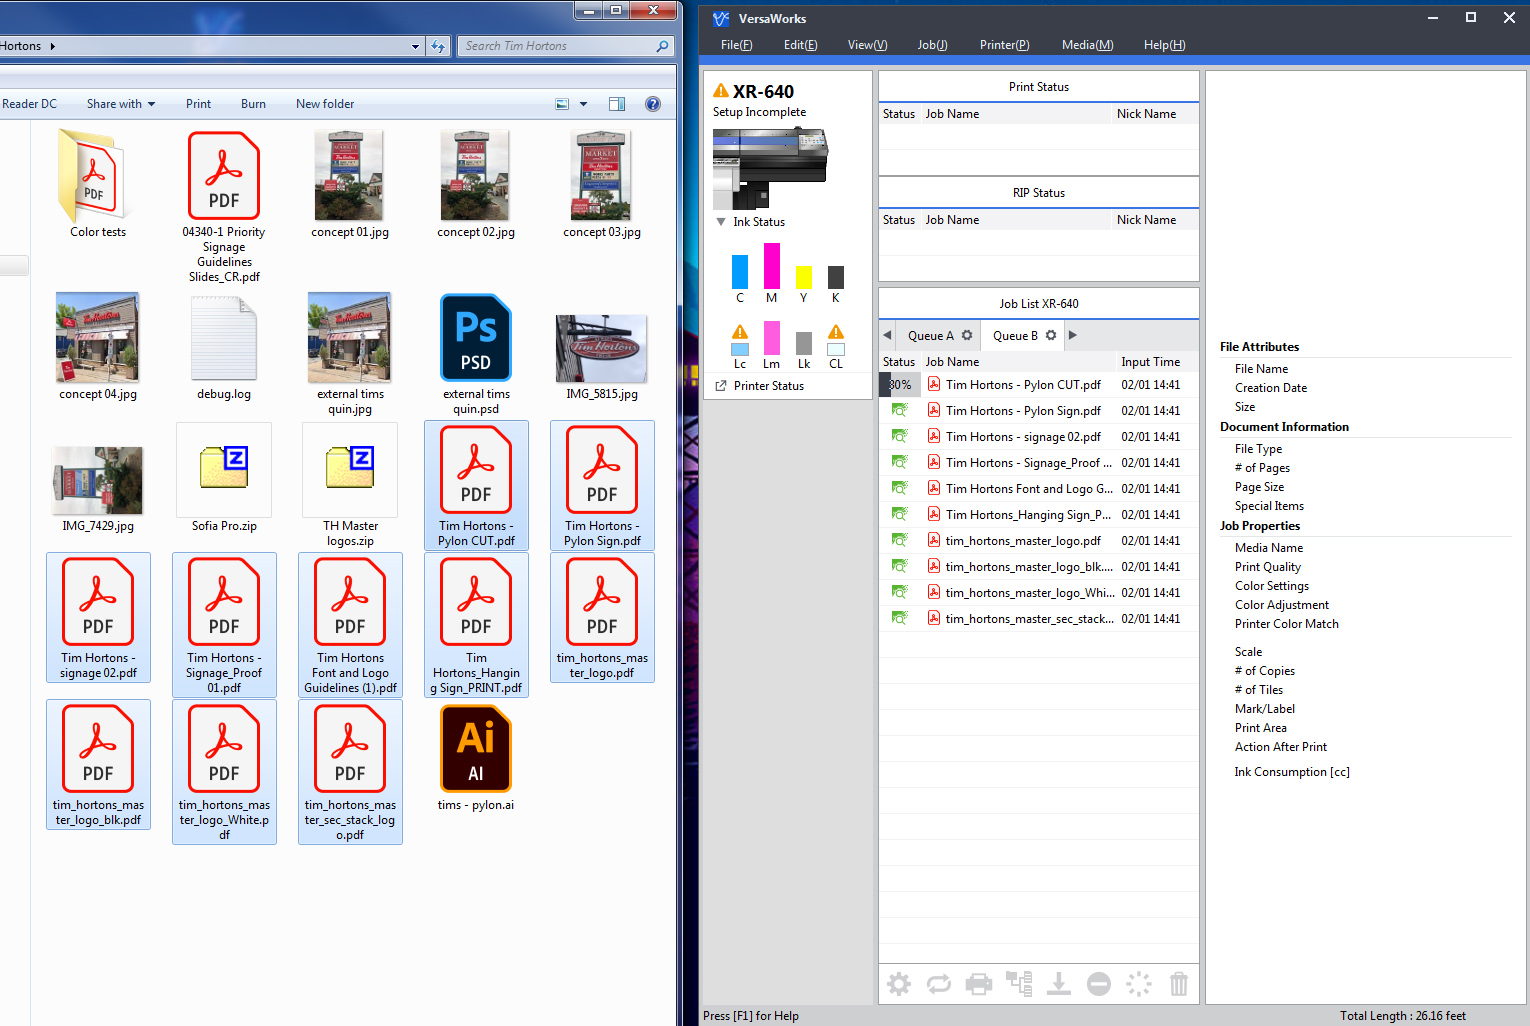Open the Help(H) menu
This screenshot has height=1026, width=1530.
click(x=1164, y=45)
